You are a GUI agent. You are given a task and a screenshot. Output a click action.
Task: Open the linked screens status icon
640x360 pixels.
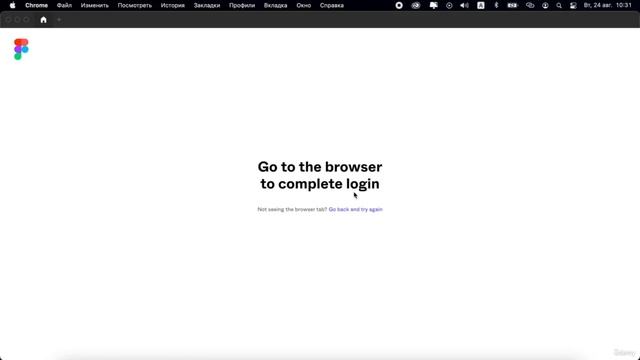point(530,5)
